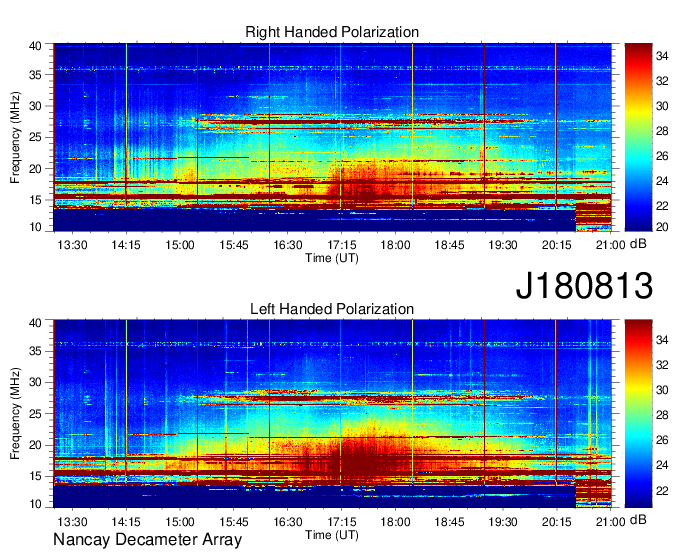The width and height of the screenshot is (680, 552).
Task: Click "18:00" time tick under Left Handed plot
Action: point(395,521)
